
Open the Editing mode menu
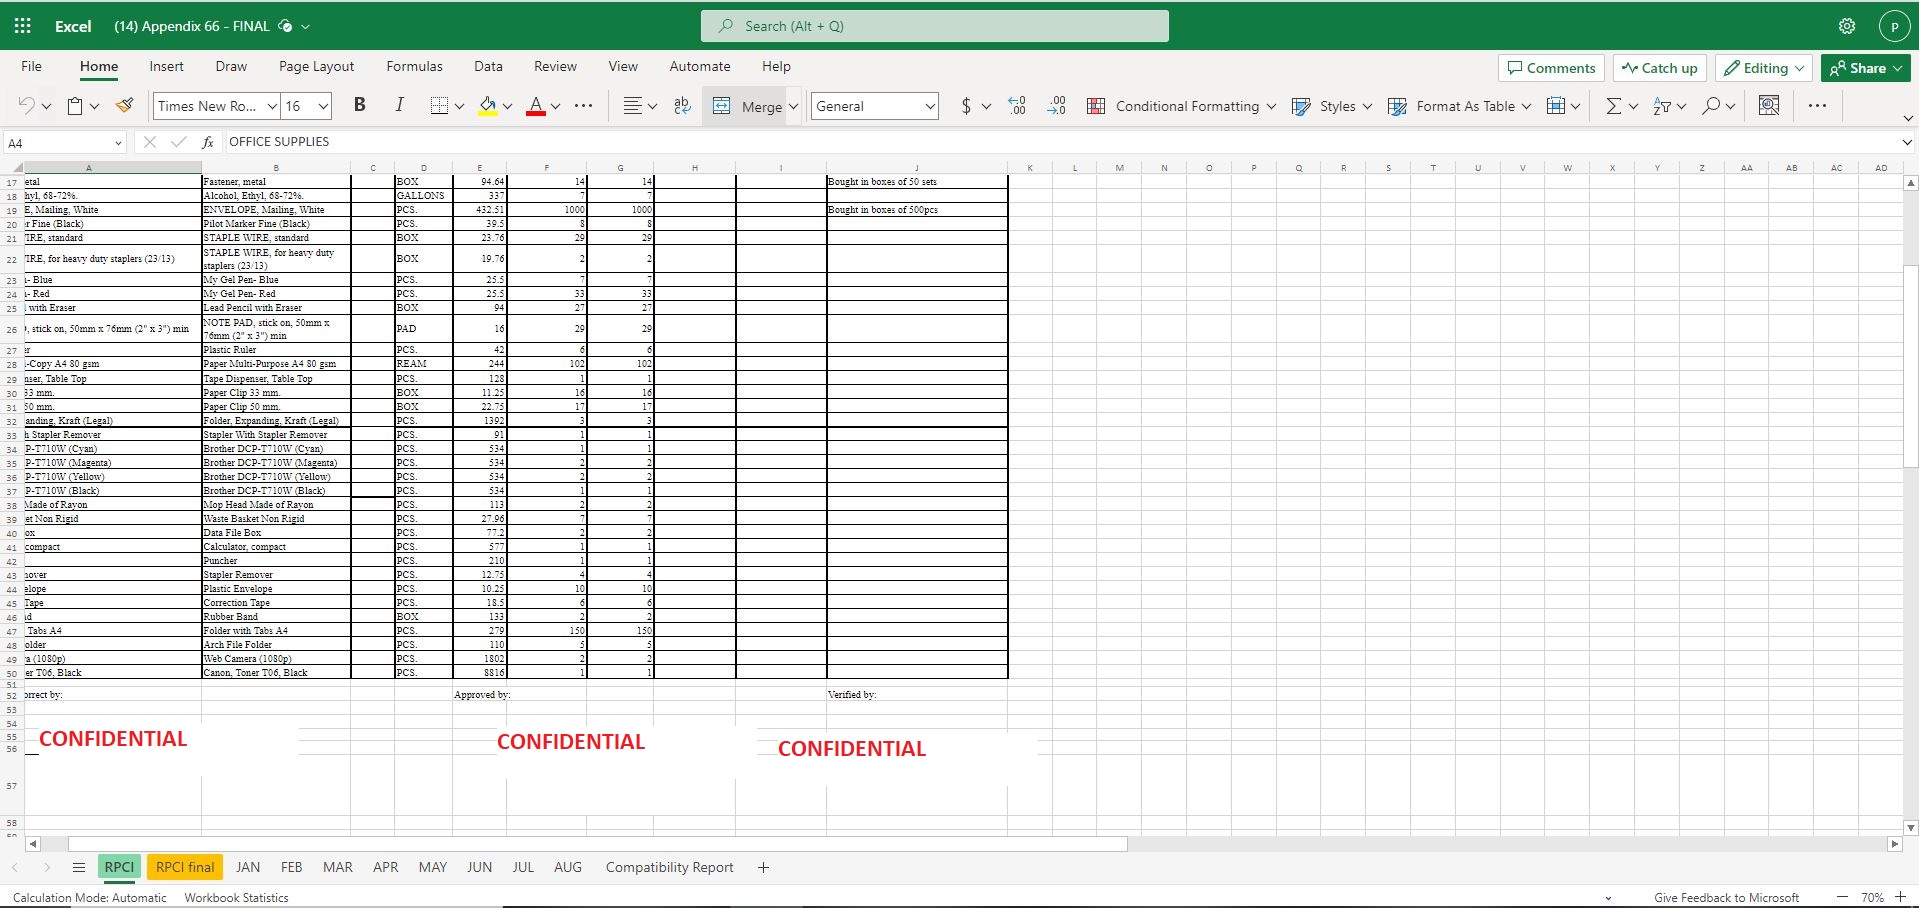point(1764,68)
